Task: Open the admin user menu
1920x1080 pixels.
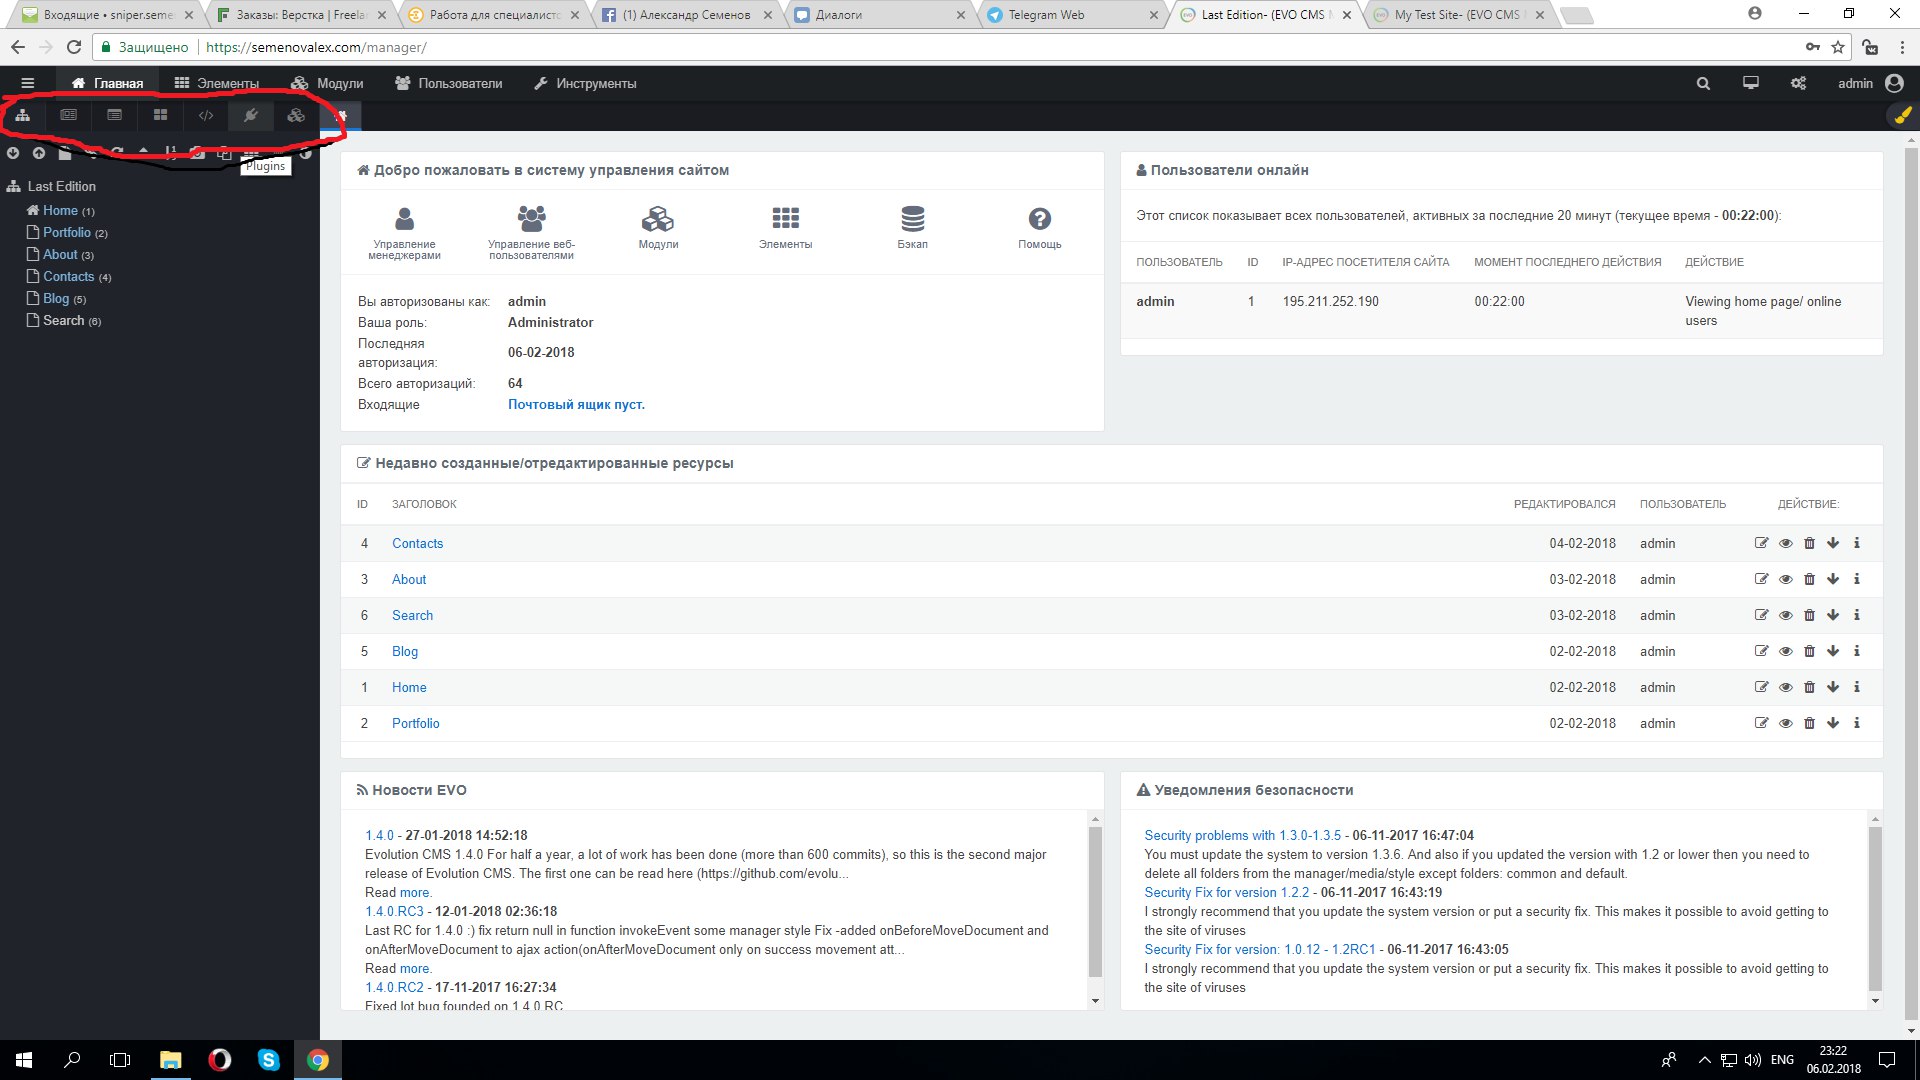Action: pos(1870,83)
